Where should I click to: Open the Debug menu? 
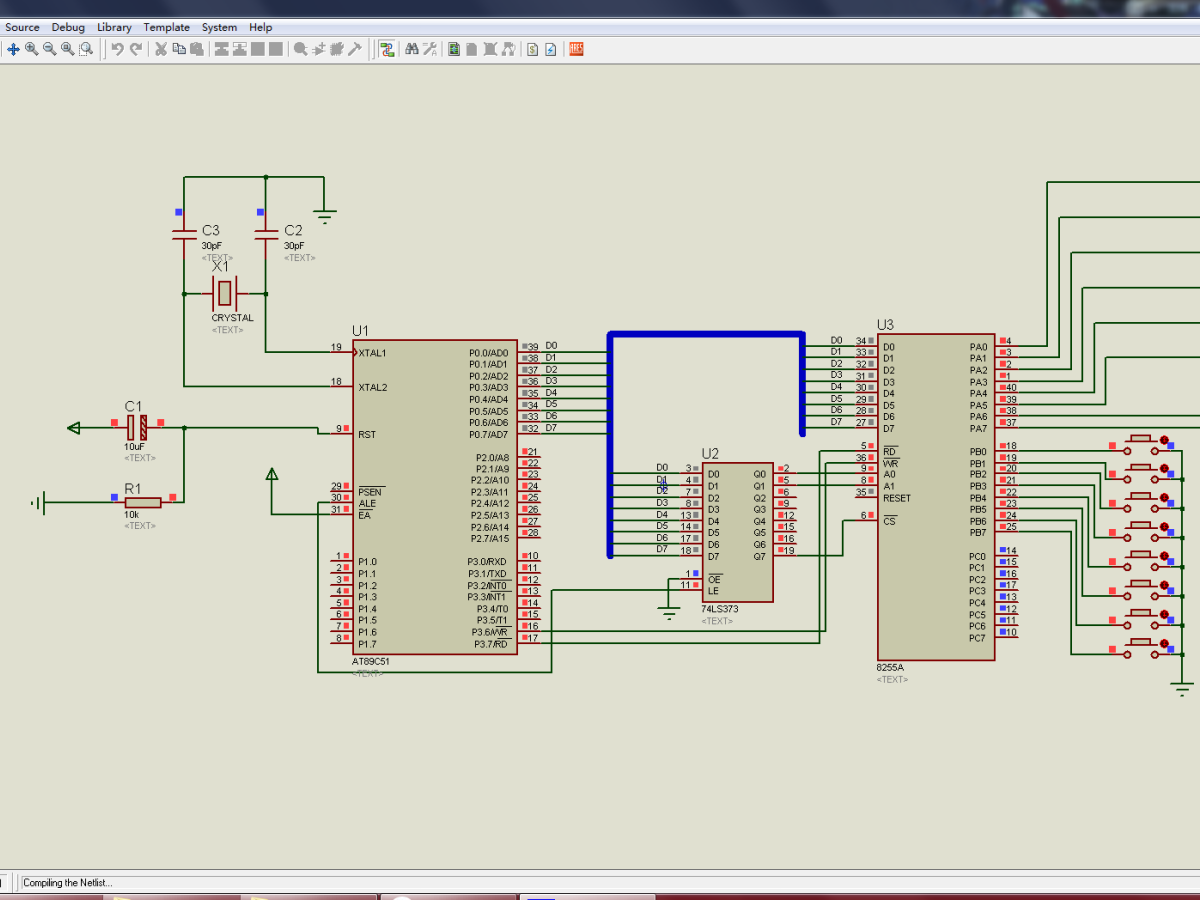pos(68,27)
